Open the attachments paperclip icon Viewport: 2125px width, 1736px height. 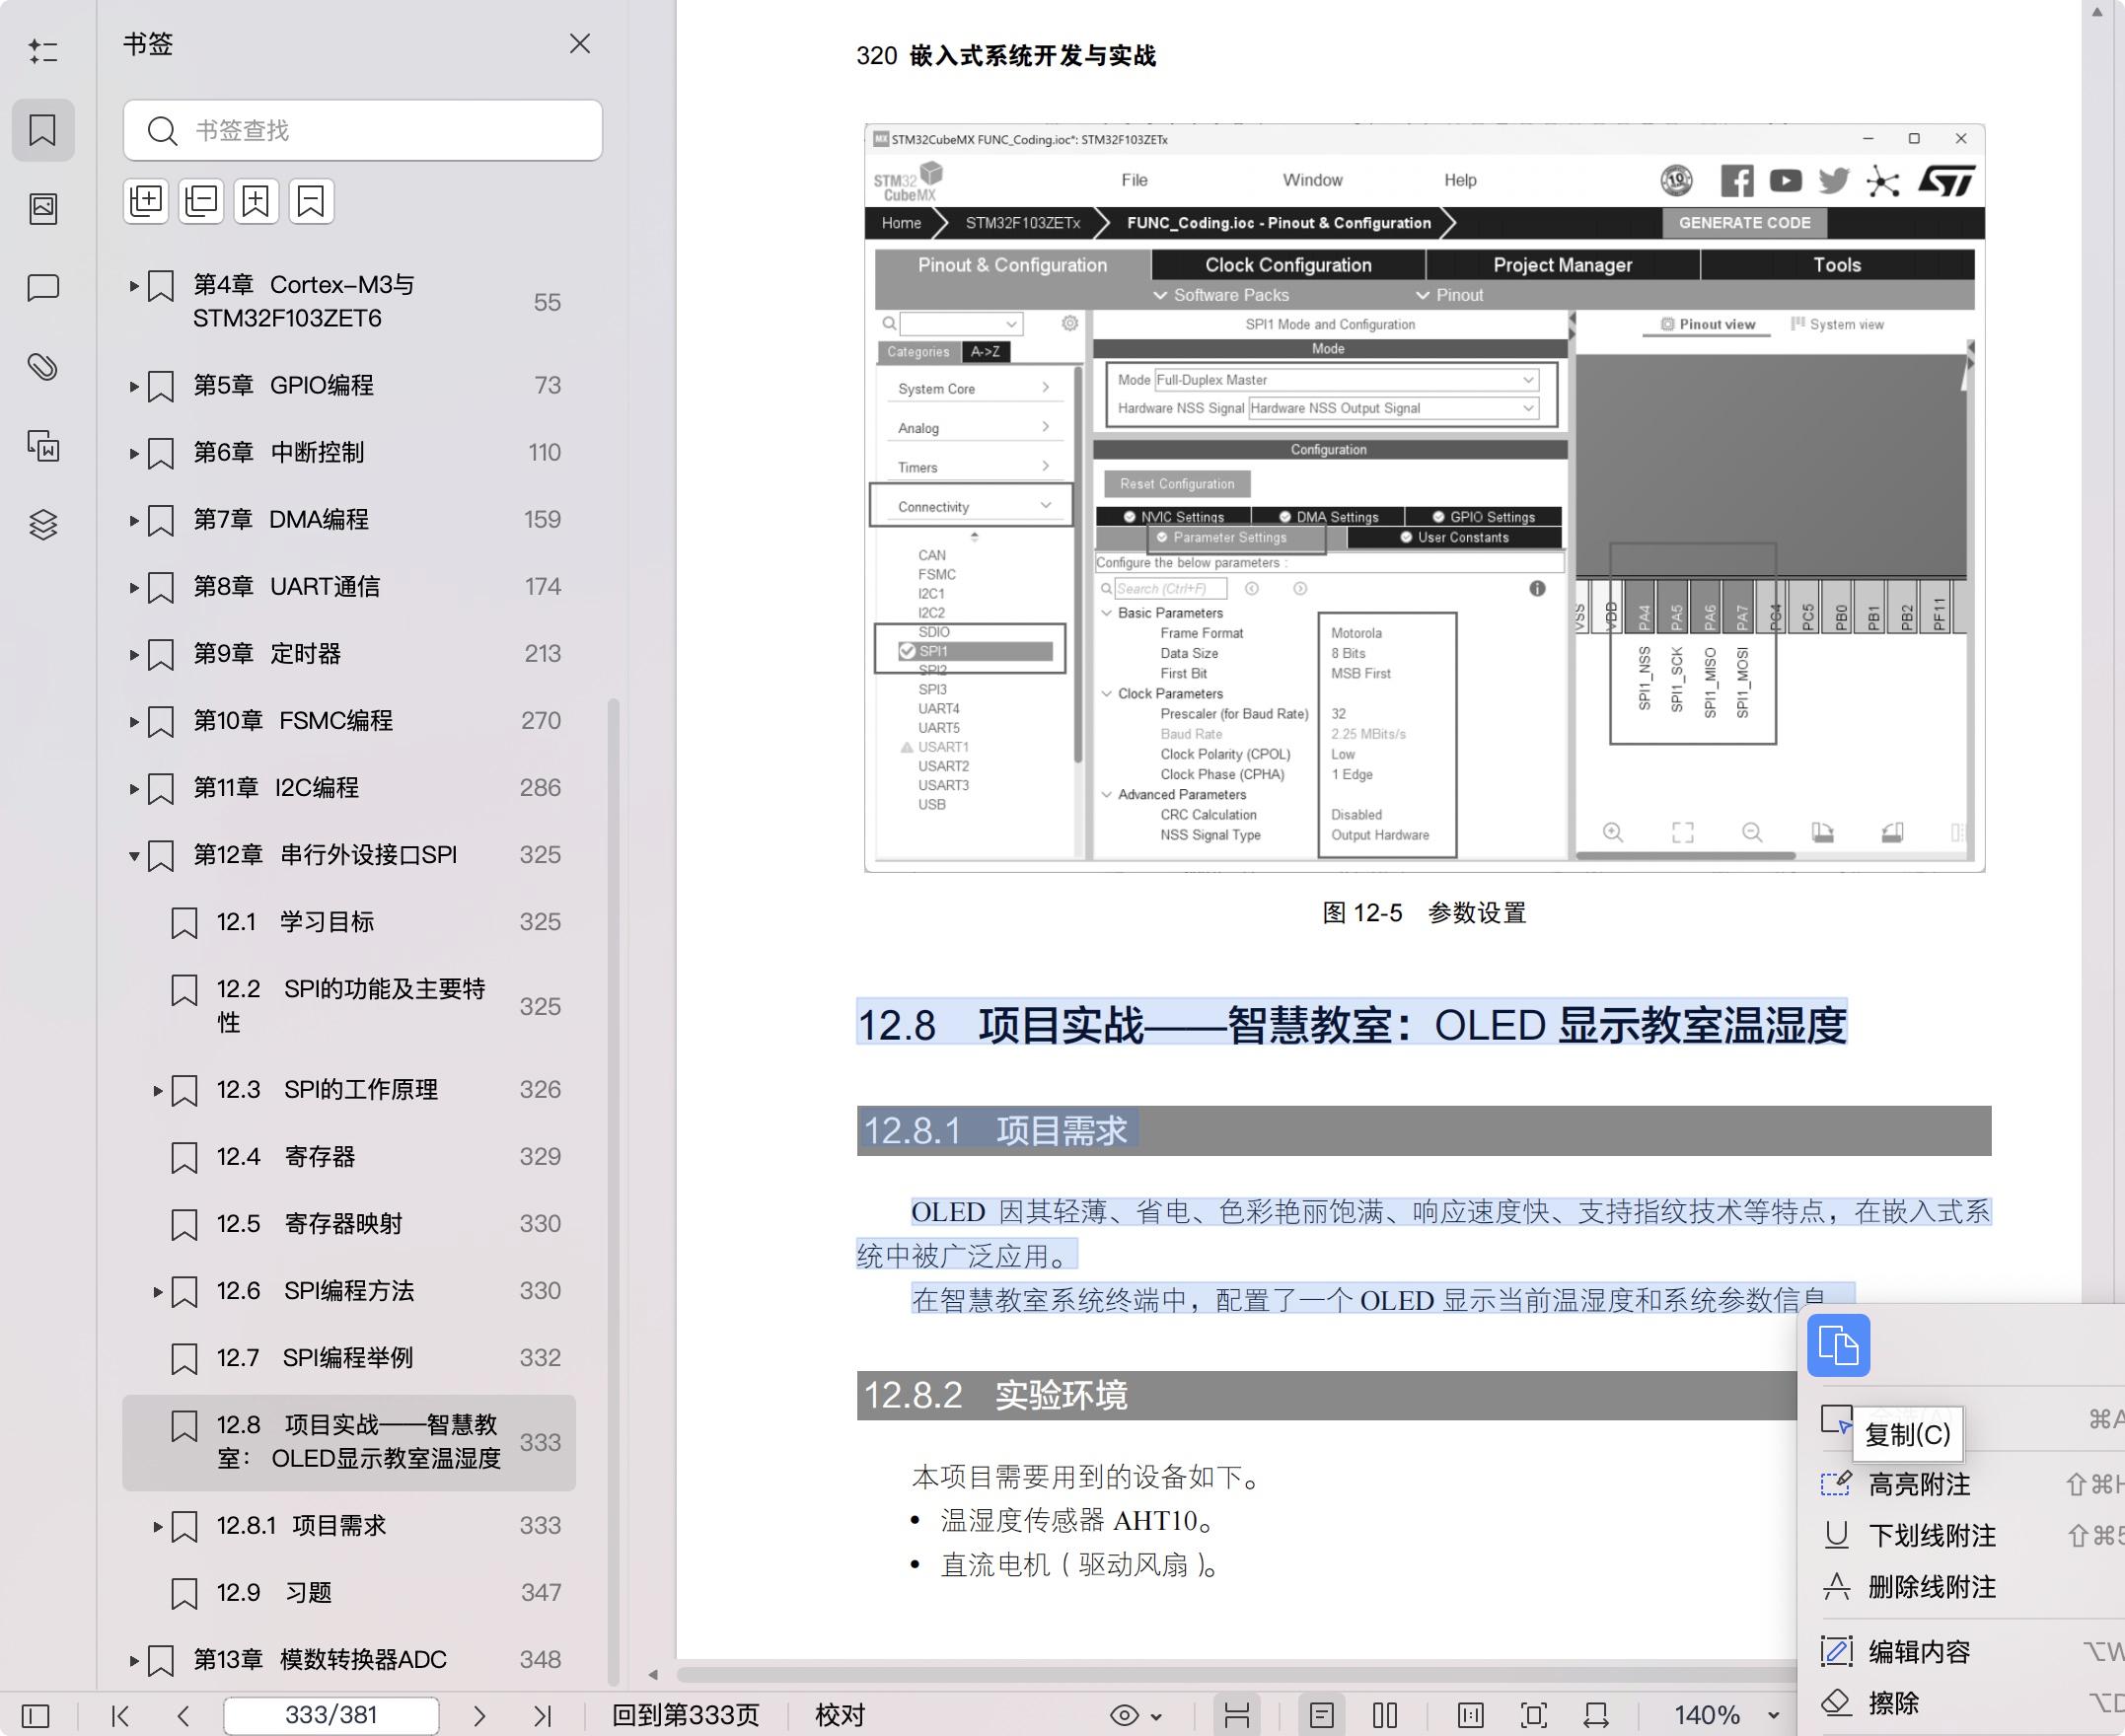(43, 367)
